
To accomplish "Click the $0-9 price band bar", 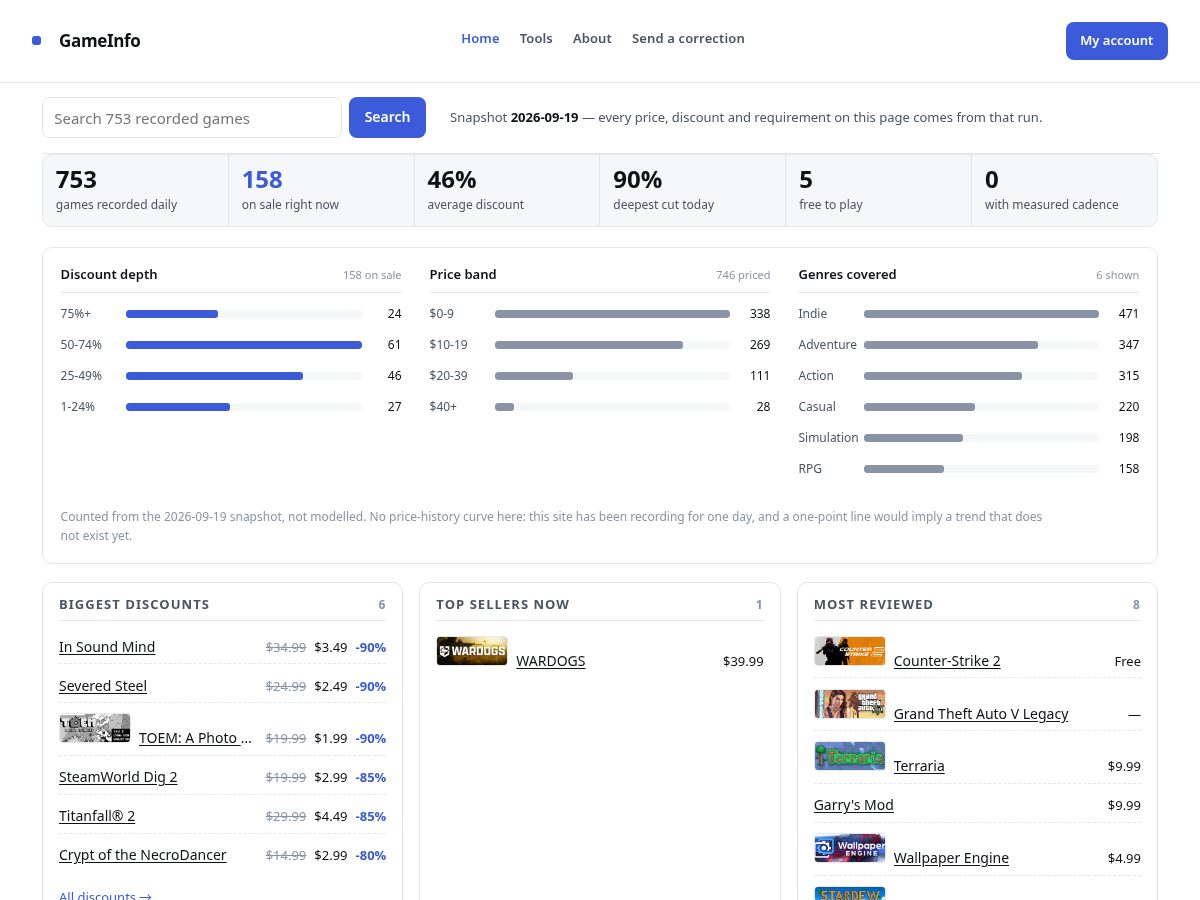I will [x=612, y=314].
